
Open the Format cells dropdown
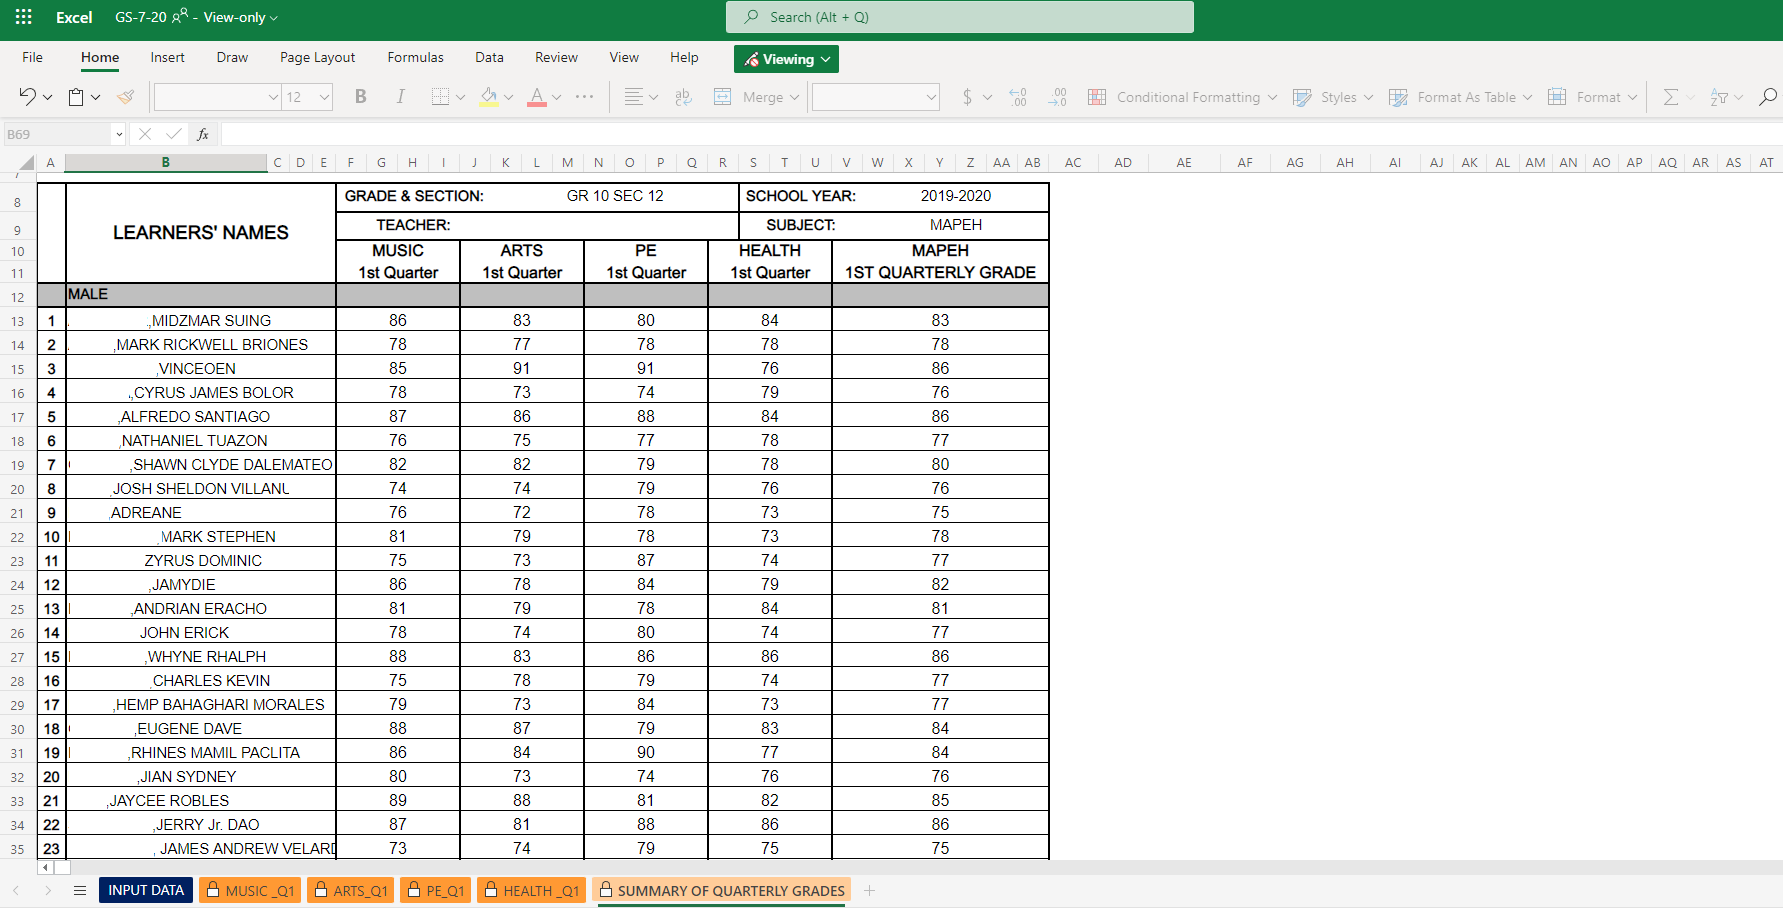point(1593,97)
